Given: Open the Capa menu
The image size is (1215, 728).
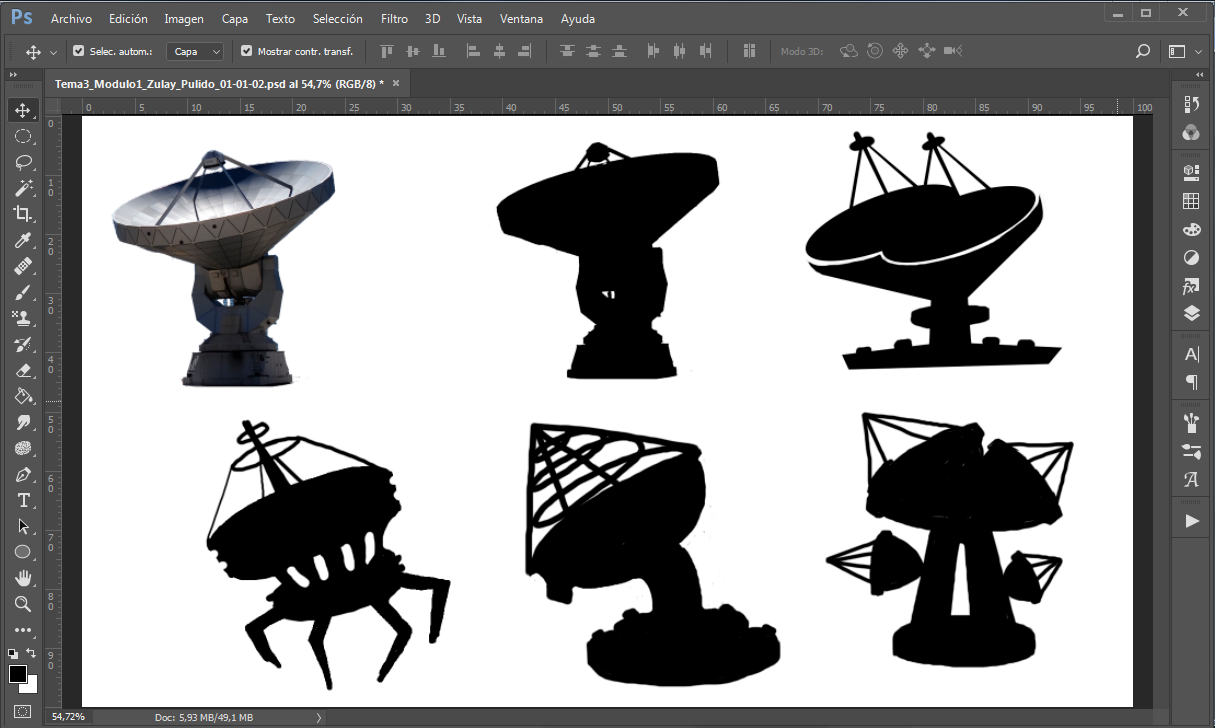Looking at the screenshot, I should point(235,18).
